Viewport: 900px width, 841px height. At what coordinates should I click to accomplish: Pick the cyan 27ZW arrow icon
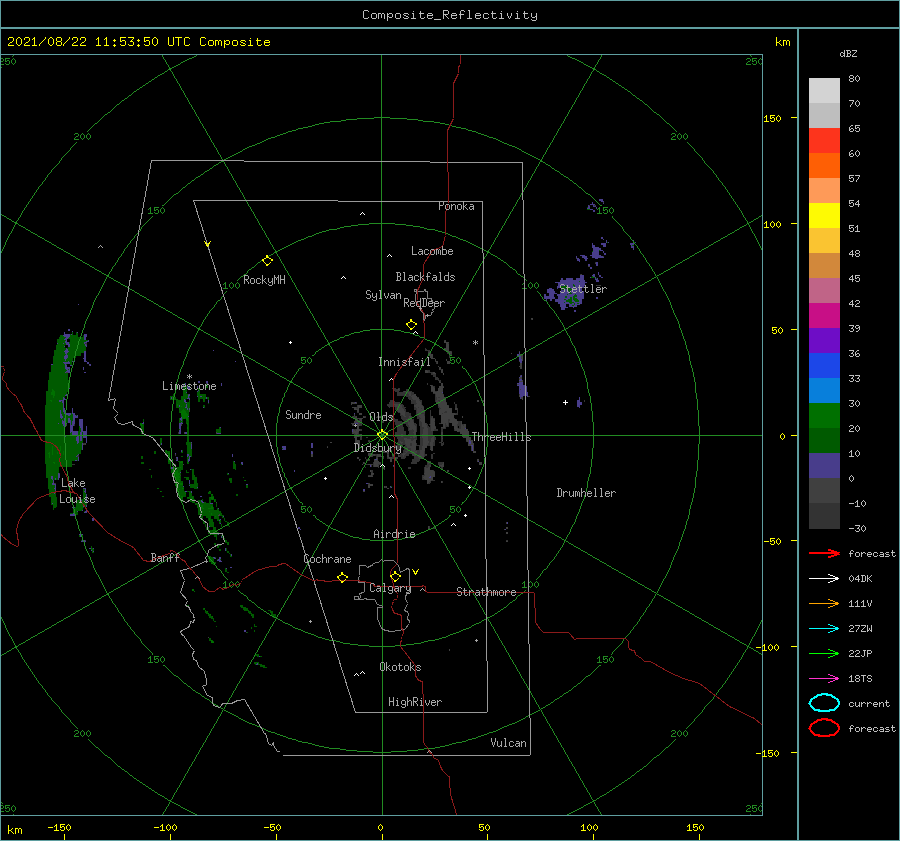click(824, 629)
